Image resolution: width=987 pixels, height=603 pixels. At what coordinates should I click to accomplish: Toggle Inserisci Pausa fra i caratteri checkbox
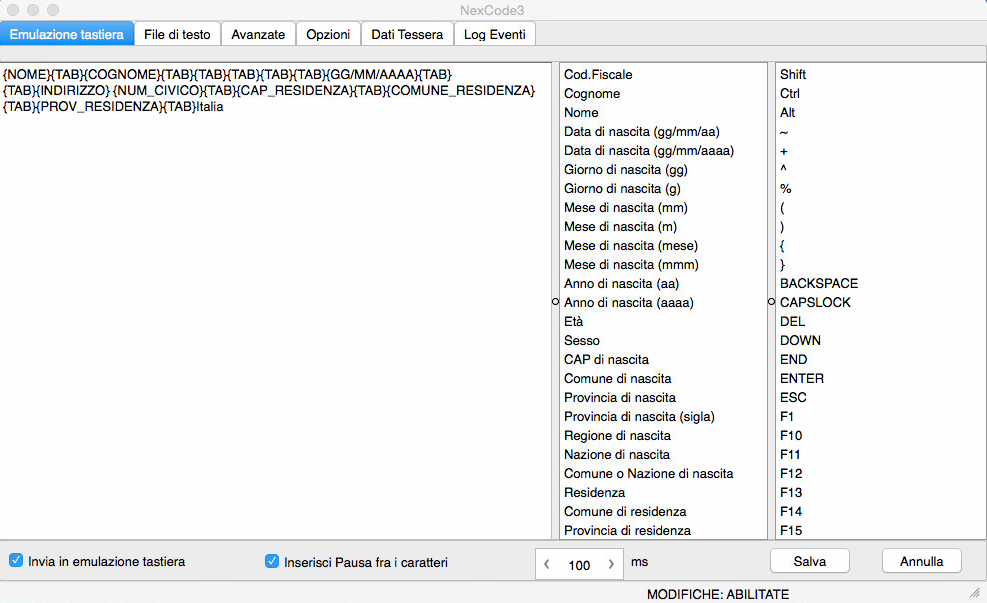tap(272, 562)
